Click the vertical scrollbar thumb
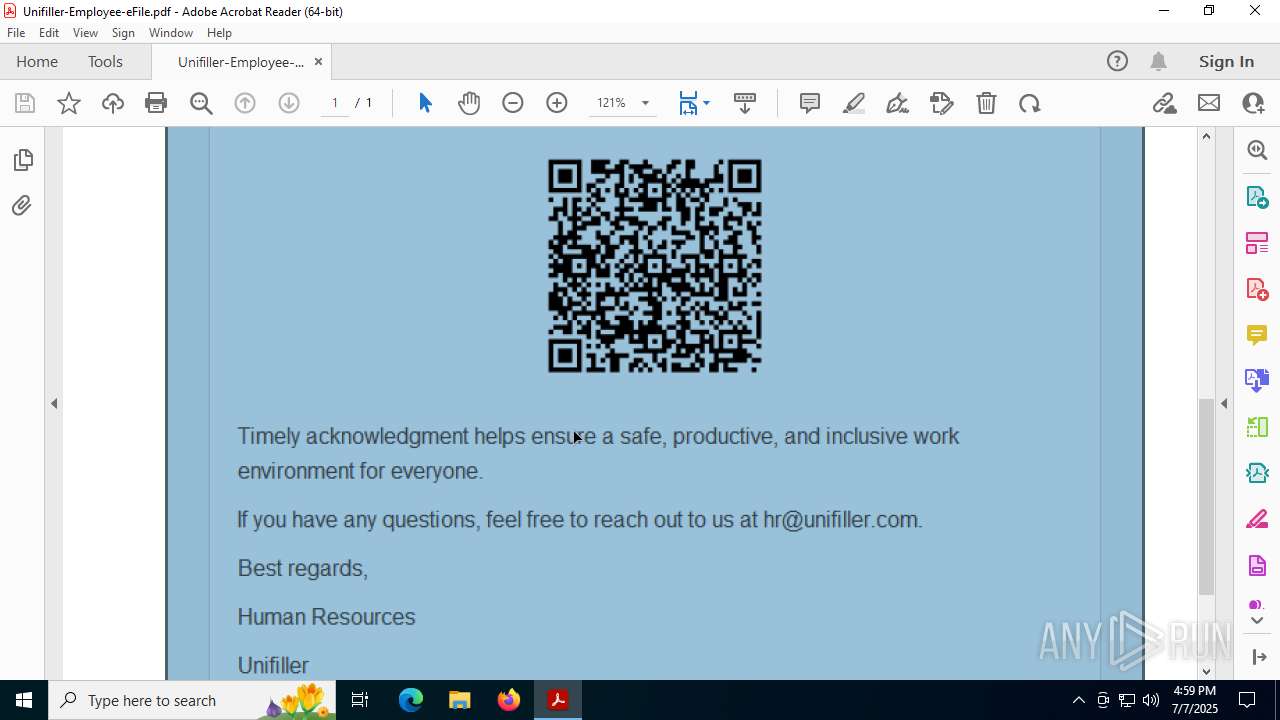 point(1206,496)
